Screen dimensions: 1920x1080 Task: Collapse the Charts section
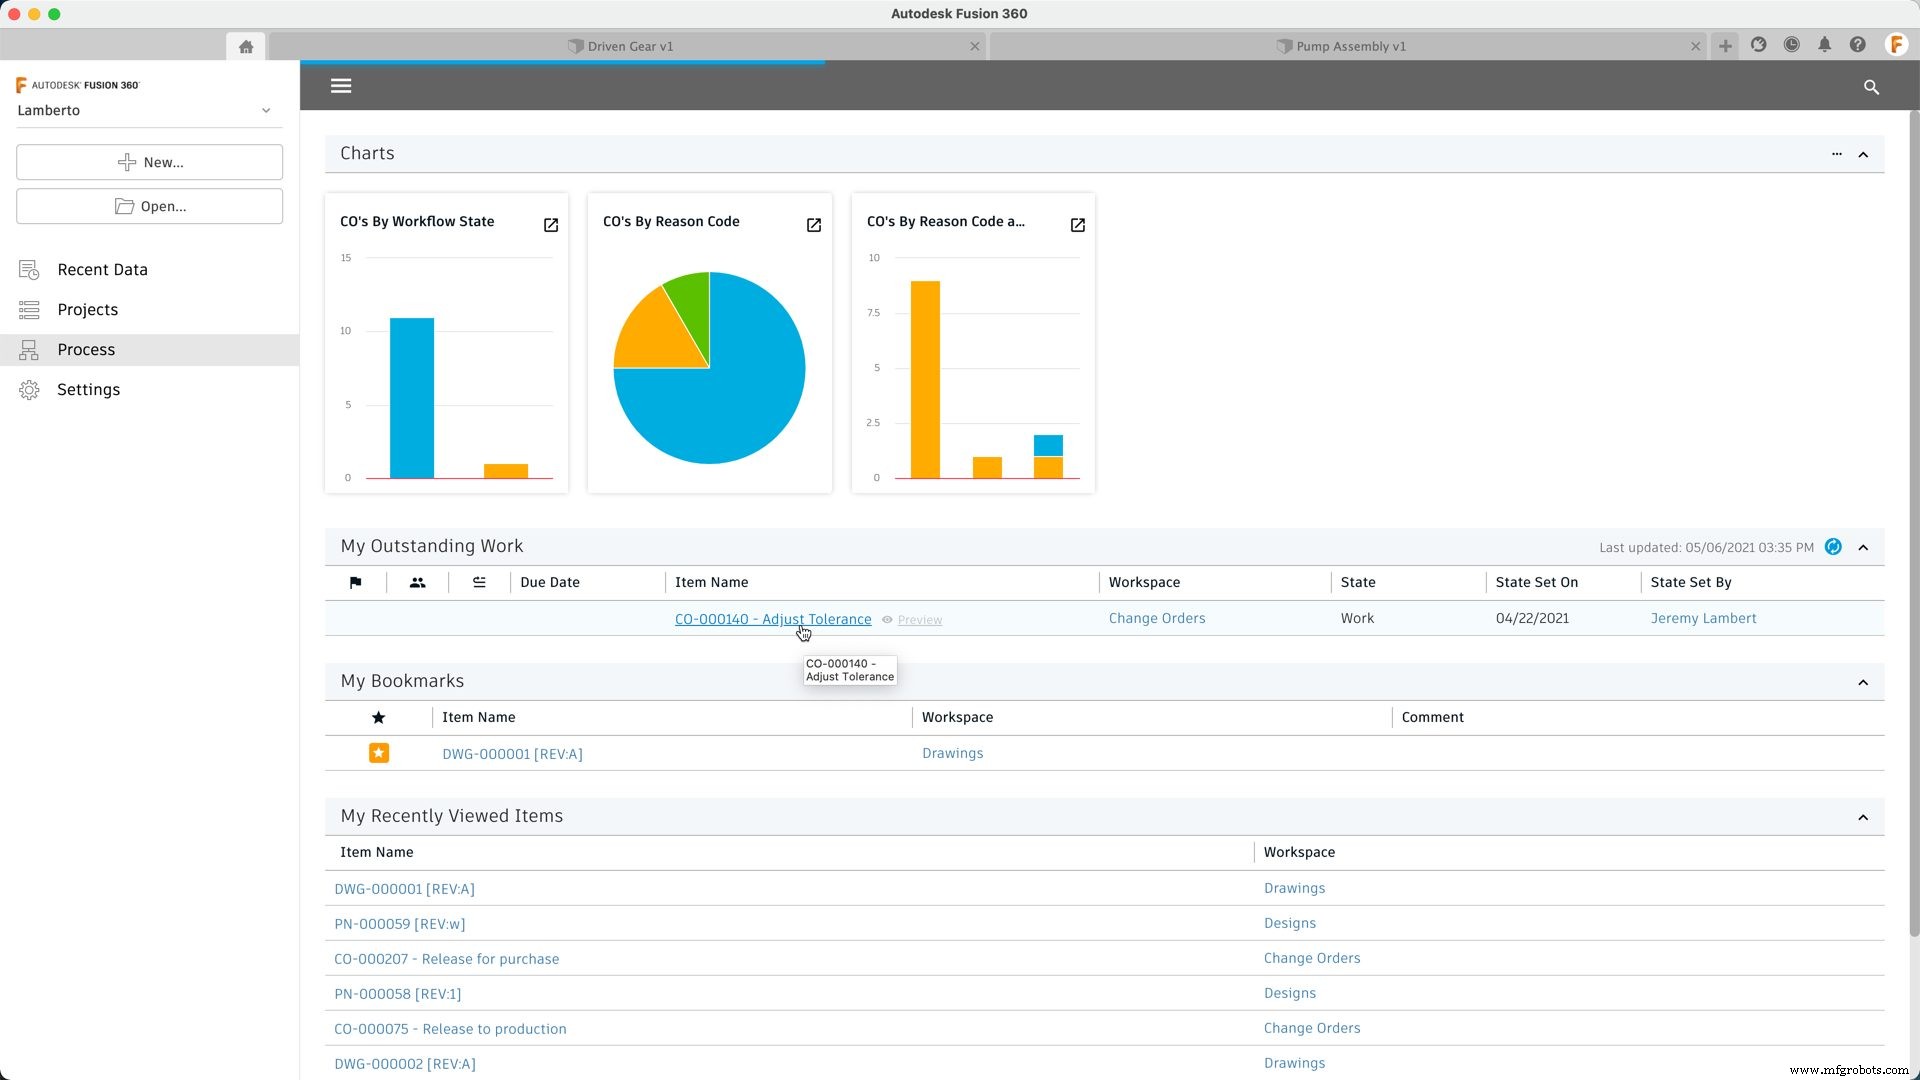point(1863,154)
